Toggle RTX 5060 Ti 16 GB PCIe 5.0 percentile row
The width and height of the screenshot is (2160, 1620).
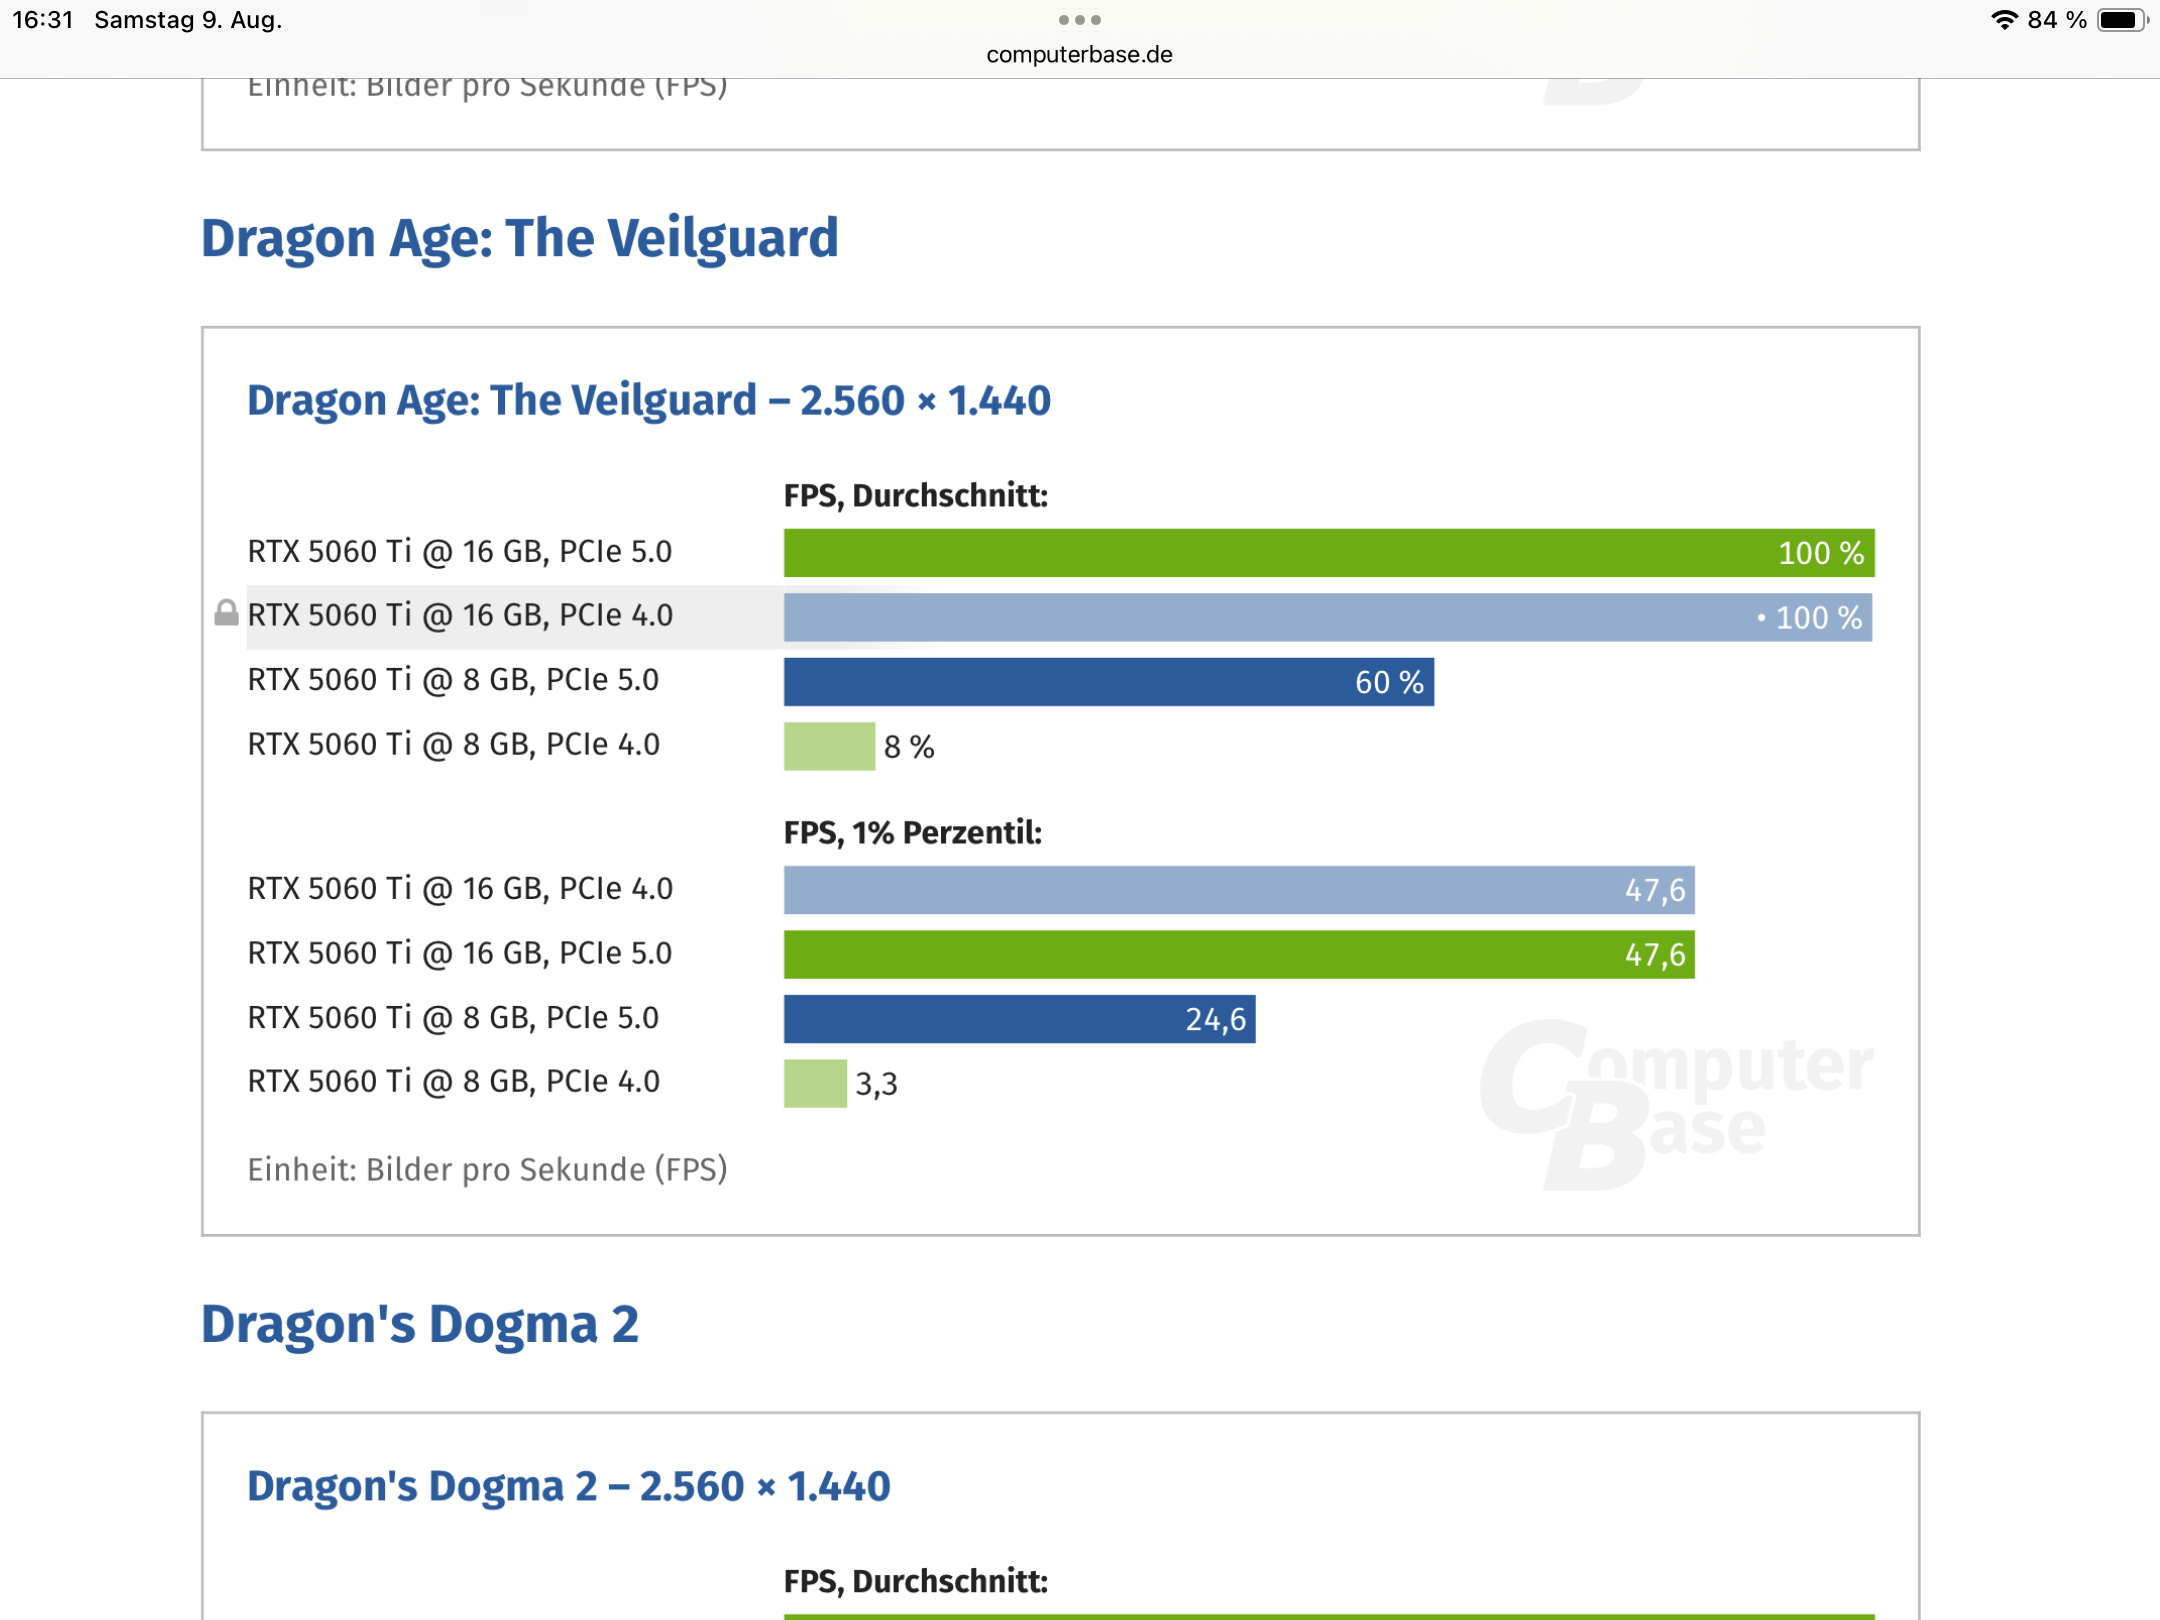tap(459, 953)
